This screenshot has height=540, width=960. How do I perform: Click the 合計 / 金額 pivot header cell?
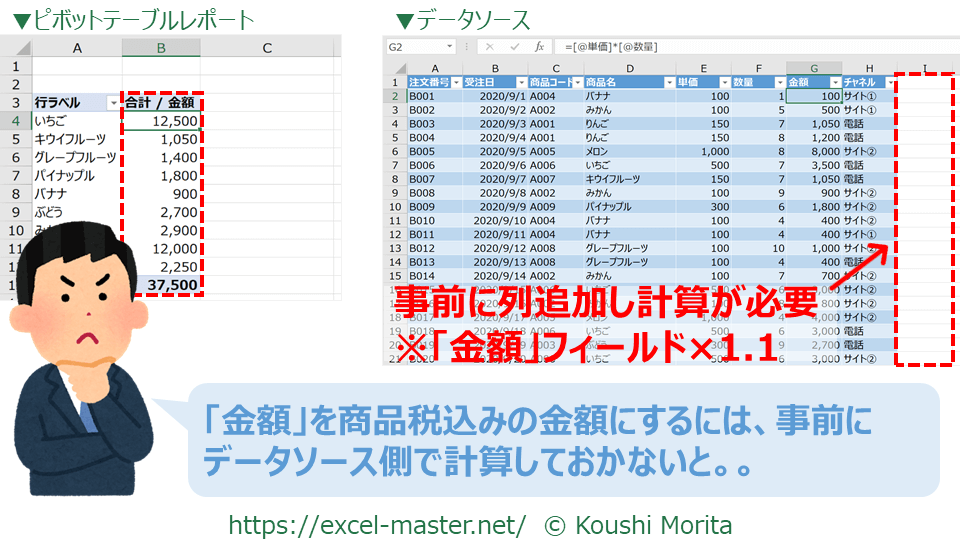(161, 102)
